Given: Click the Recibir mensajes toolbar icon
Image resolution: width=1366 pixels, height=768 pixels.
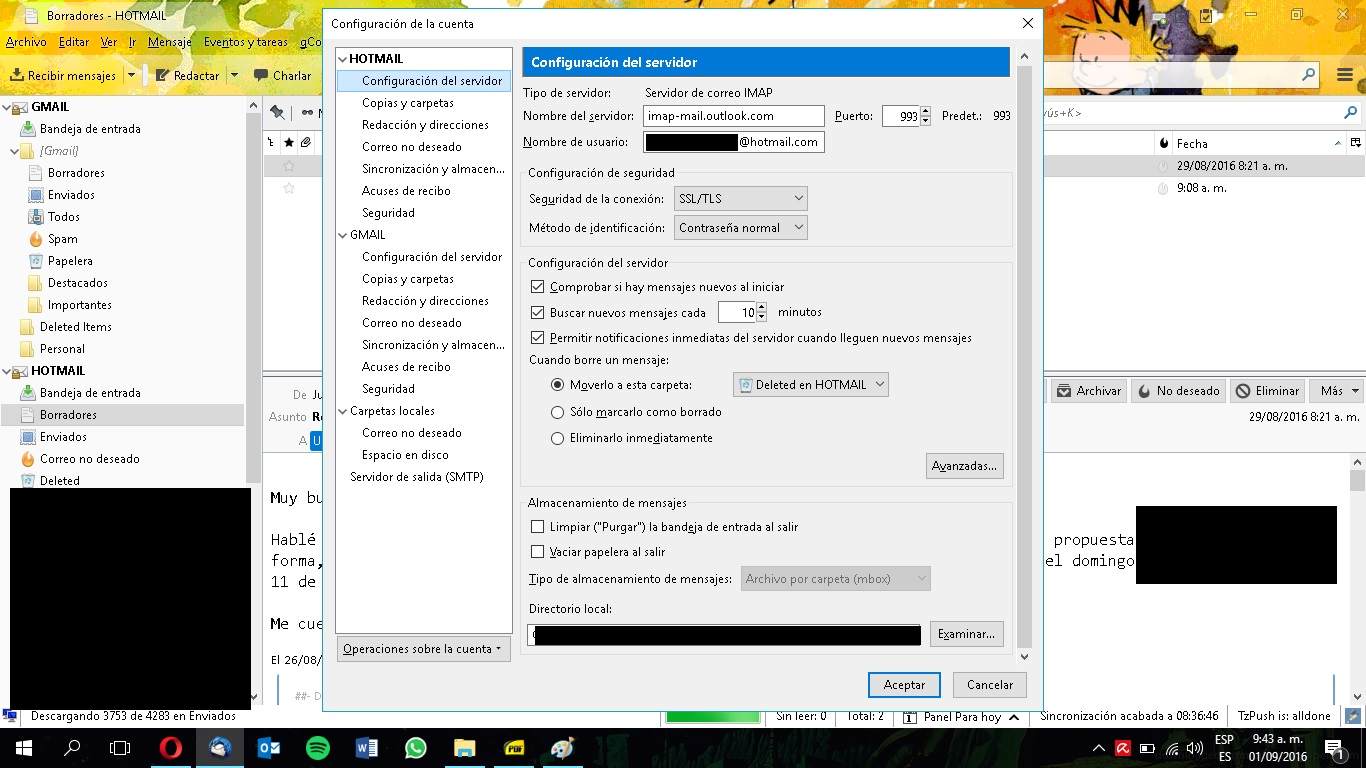Looking at the screenshot, I should pos(18,75).
